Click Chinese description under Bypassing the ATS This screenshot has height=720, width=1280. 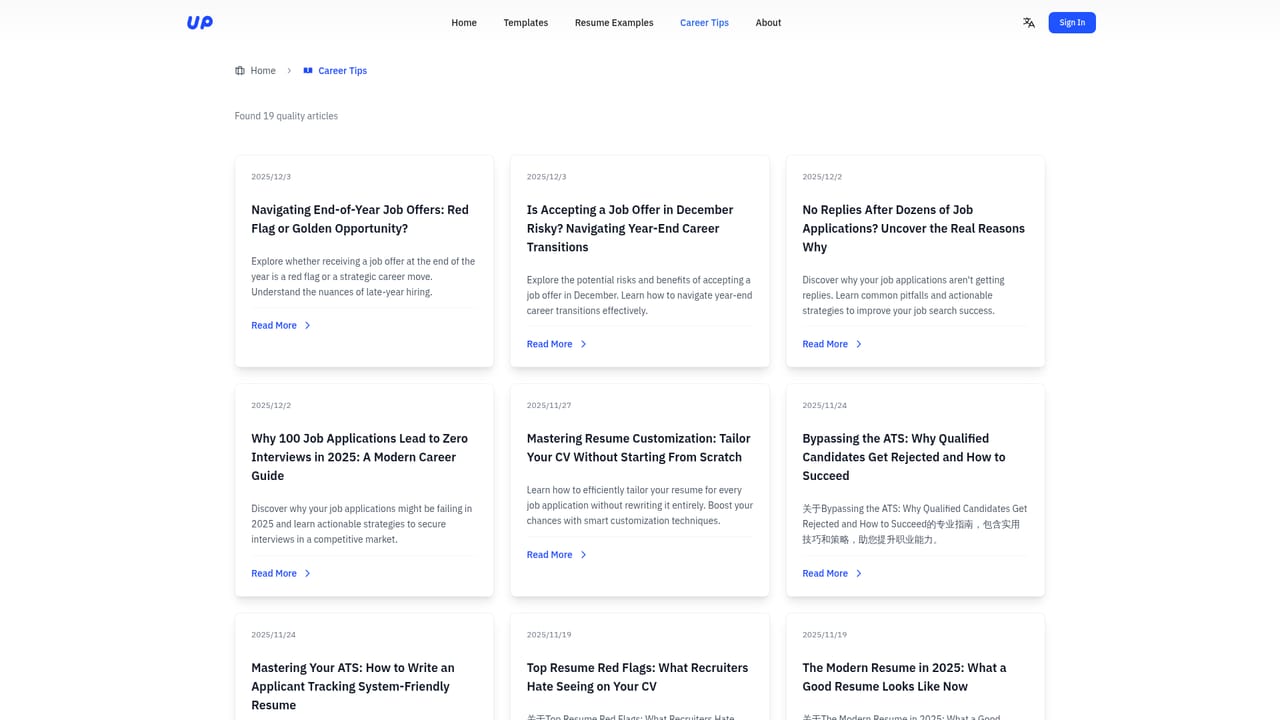tap(914, 524)
